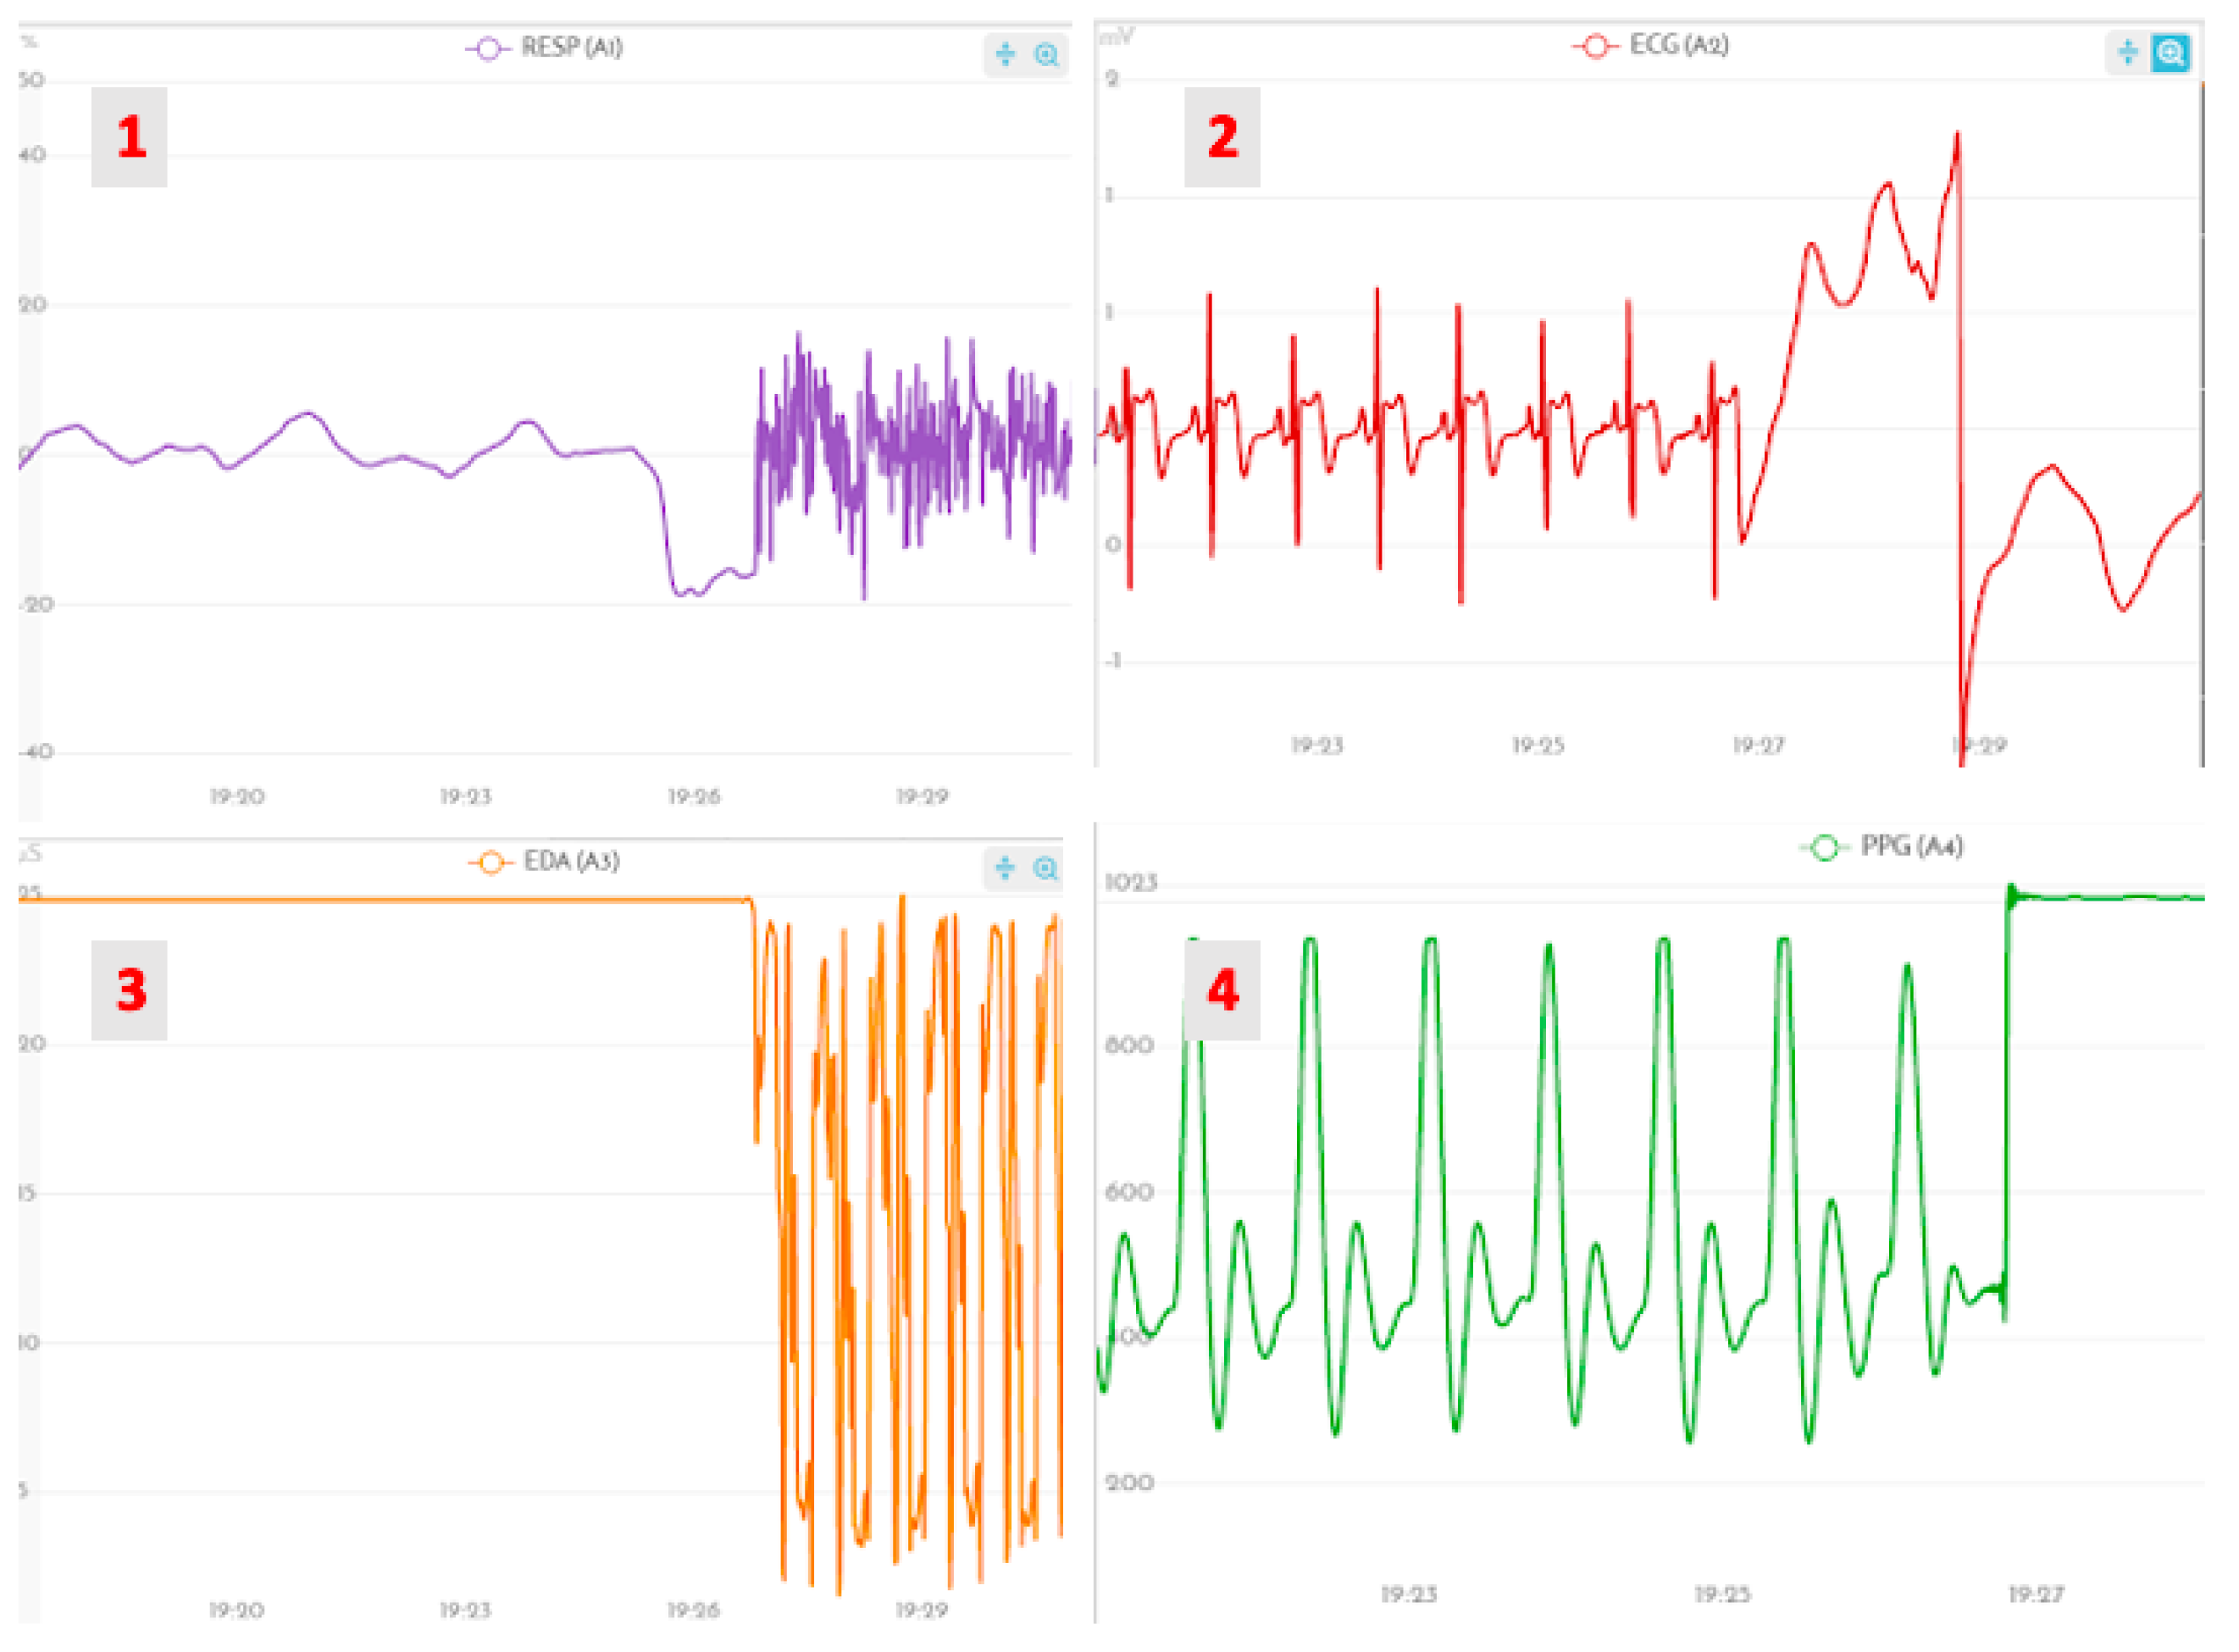Click the 19:26 time marker on RESP chart
The height and width of the screenshot is (1652, 2239).
[694, 797]
